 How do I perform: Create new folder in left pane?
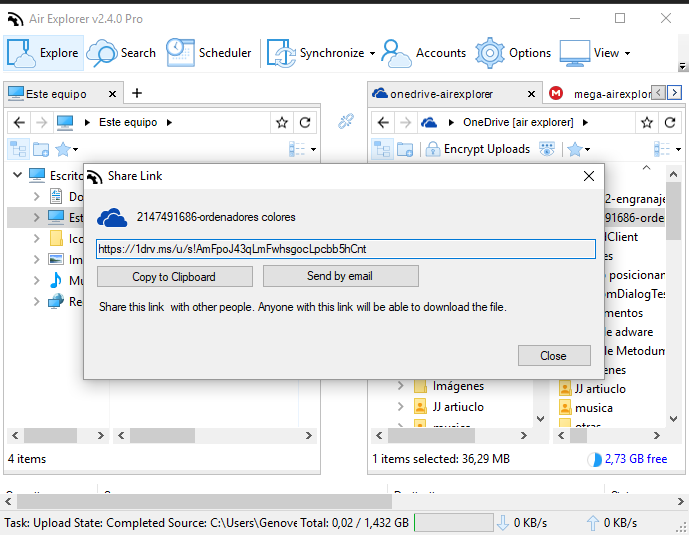tap(41, 149)
